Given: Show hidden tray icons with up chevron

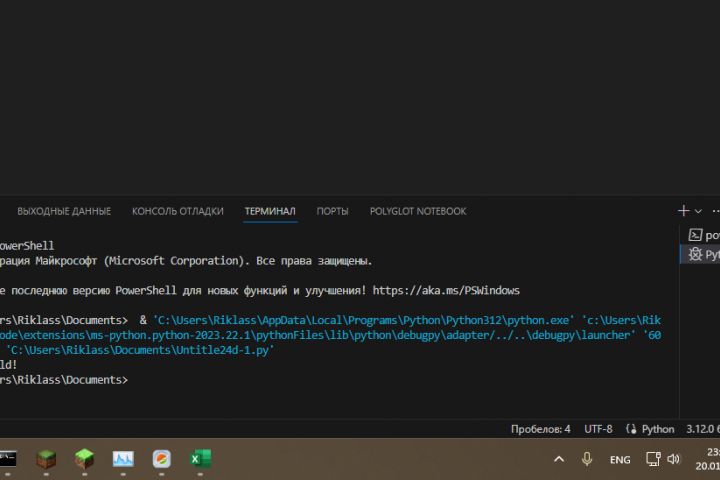Looking at the screenshot, I should (559, 459).
